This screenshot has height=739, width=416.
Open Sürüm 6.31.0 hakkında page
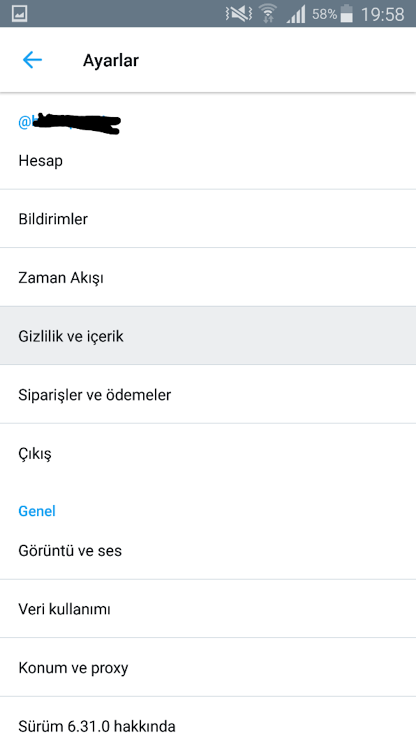click(208, 719)
